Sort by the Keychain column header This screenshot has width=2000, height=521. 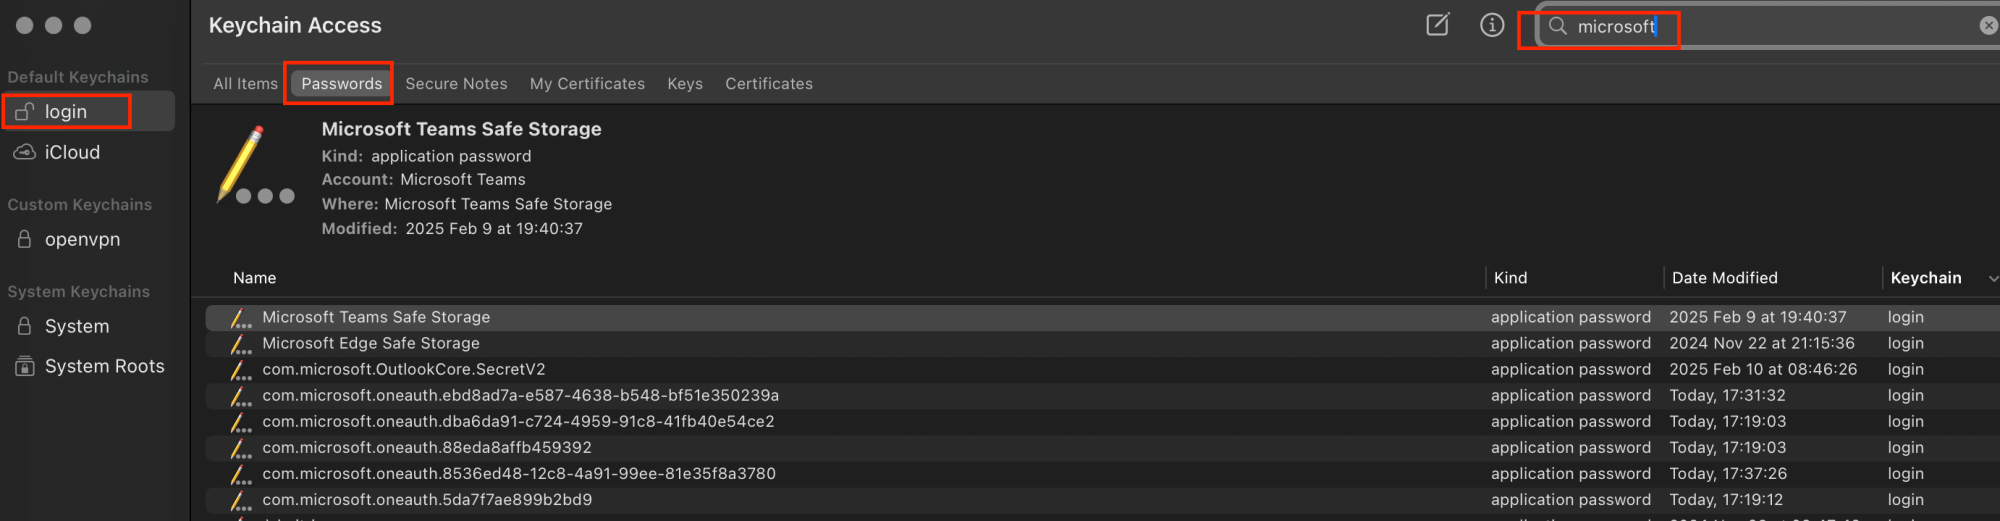(x=1926, y=278)
